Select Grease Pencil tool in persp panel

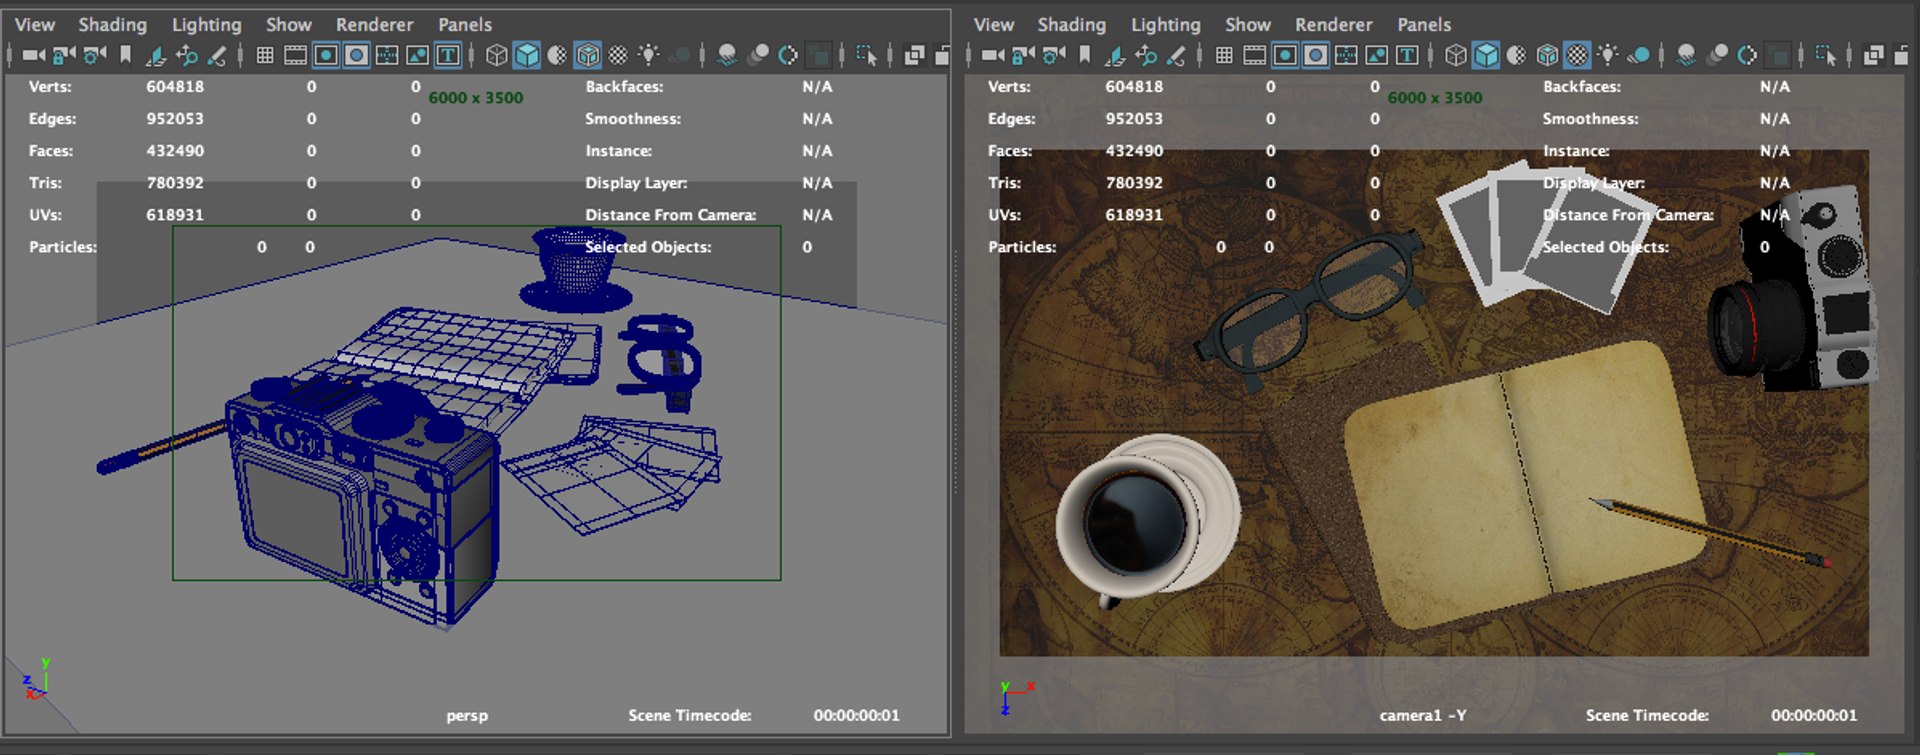217,55
